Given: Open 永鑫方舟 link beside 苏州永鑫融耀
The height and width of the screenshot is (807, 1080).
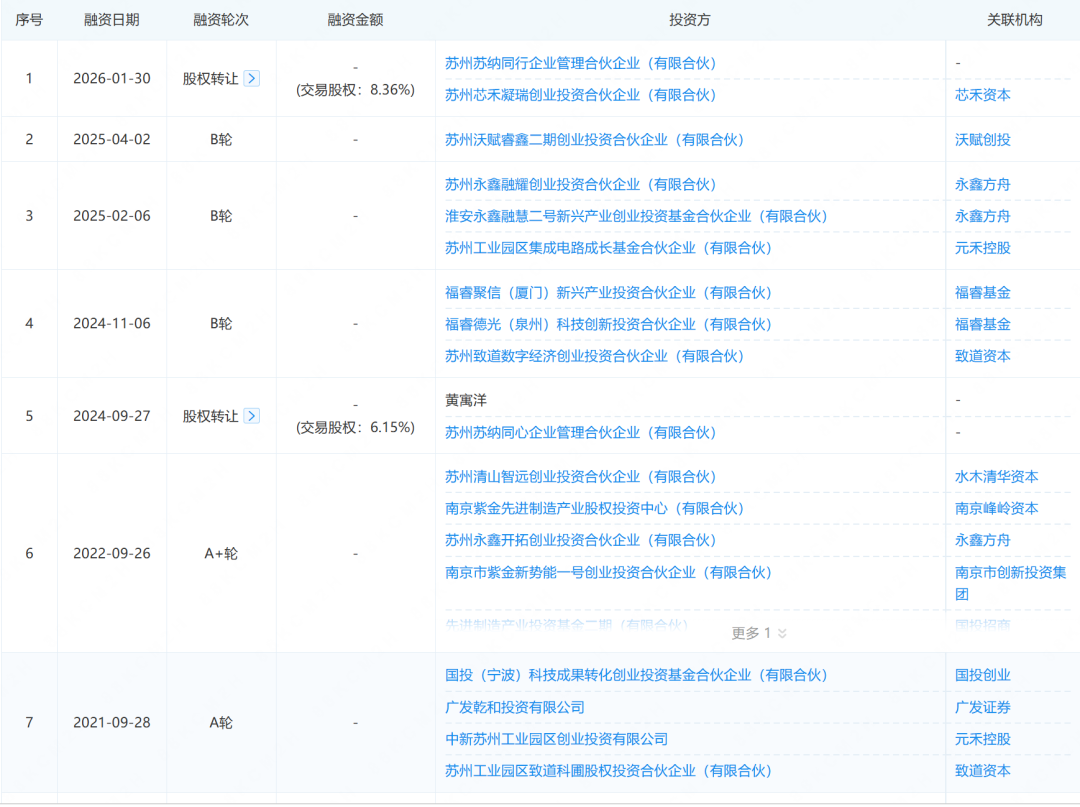Looking at the screenshot, I should [982, 185].
